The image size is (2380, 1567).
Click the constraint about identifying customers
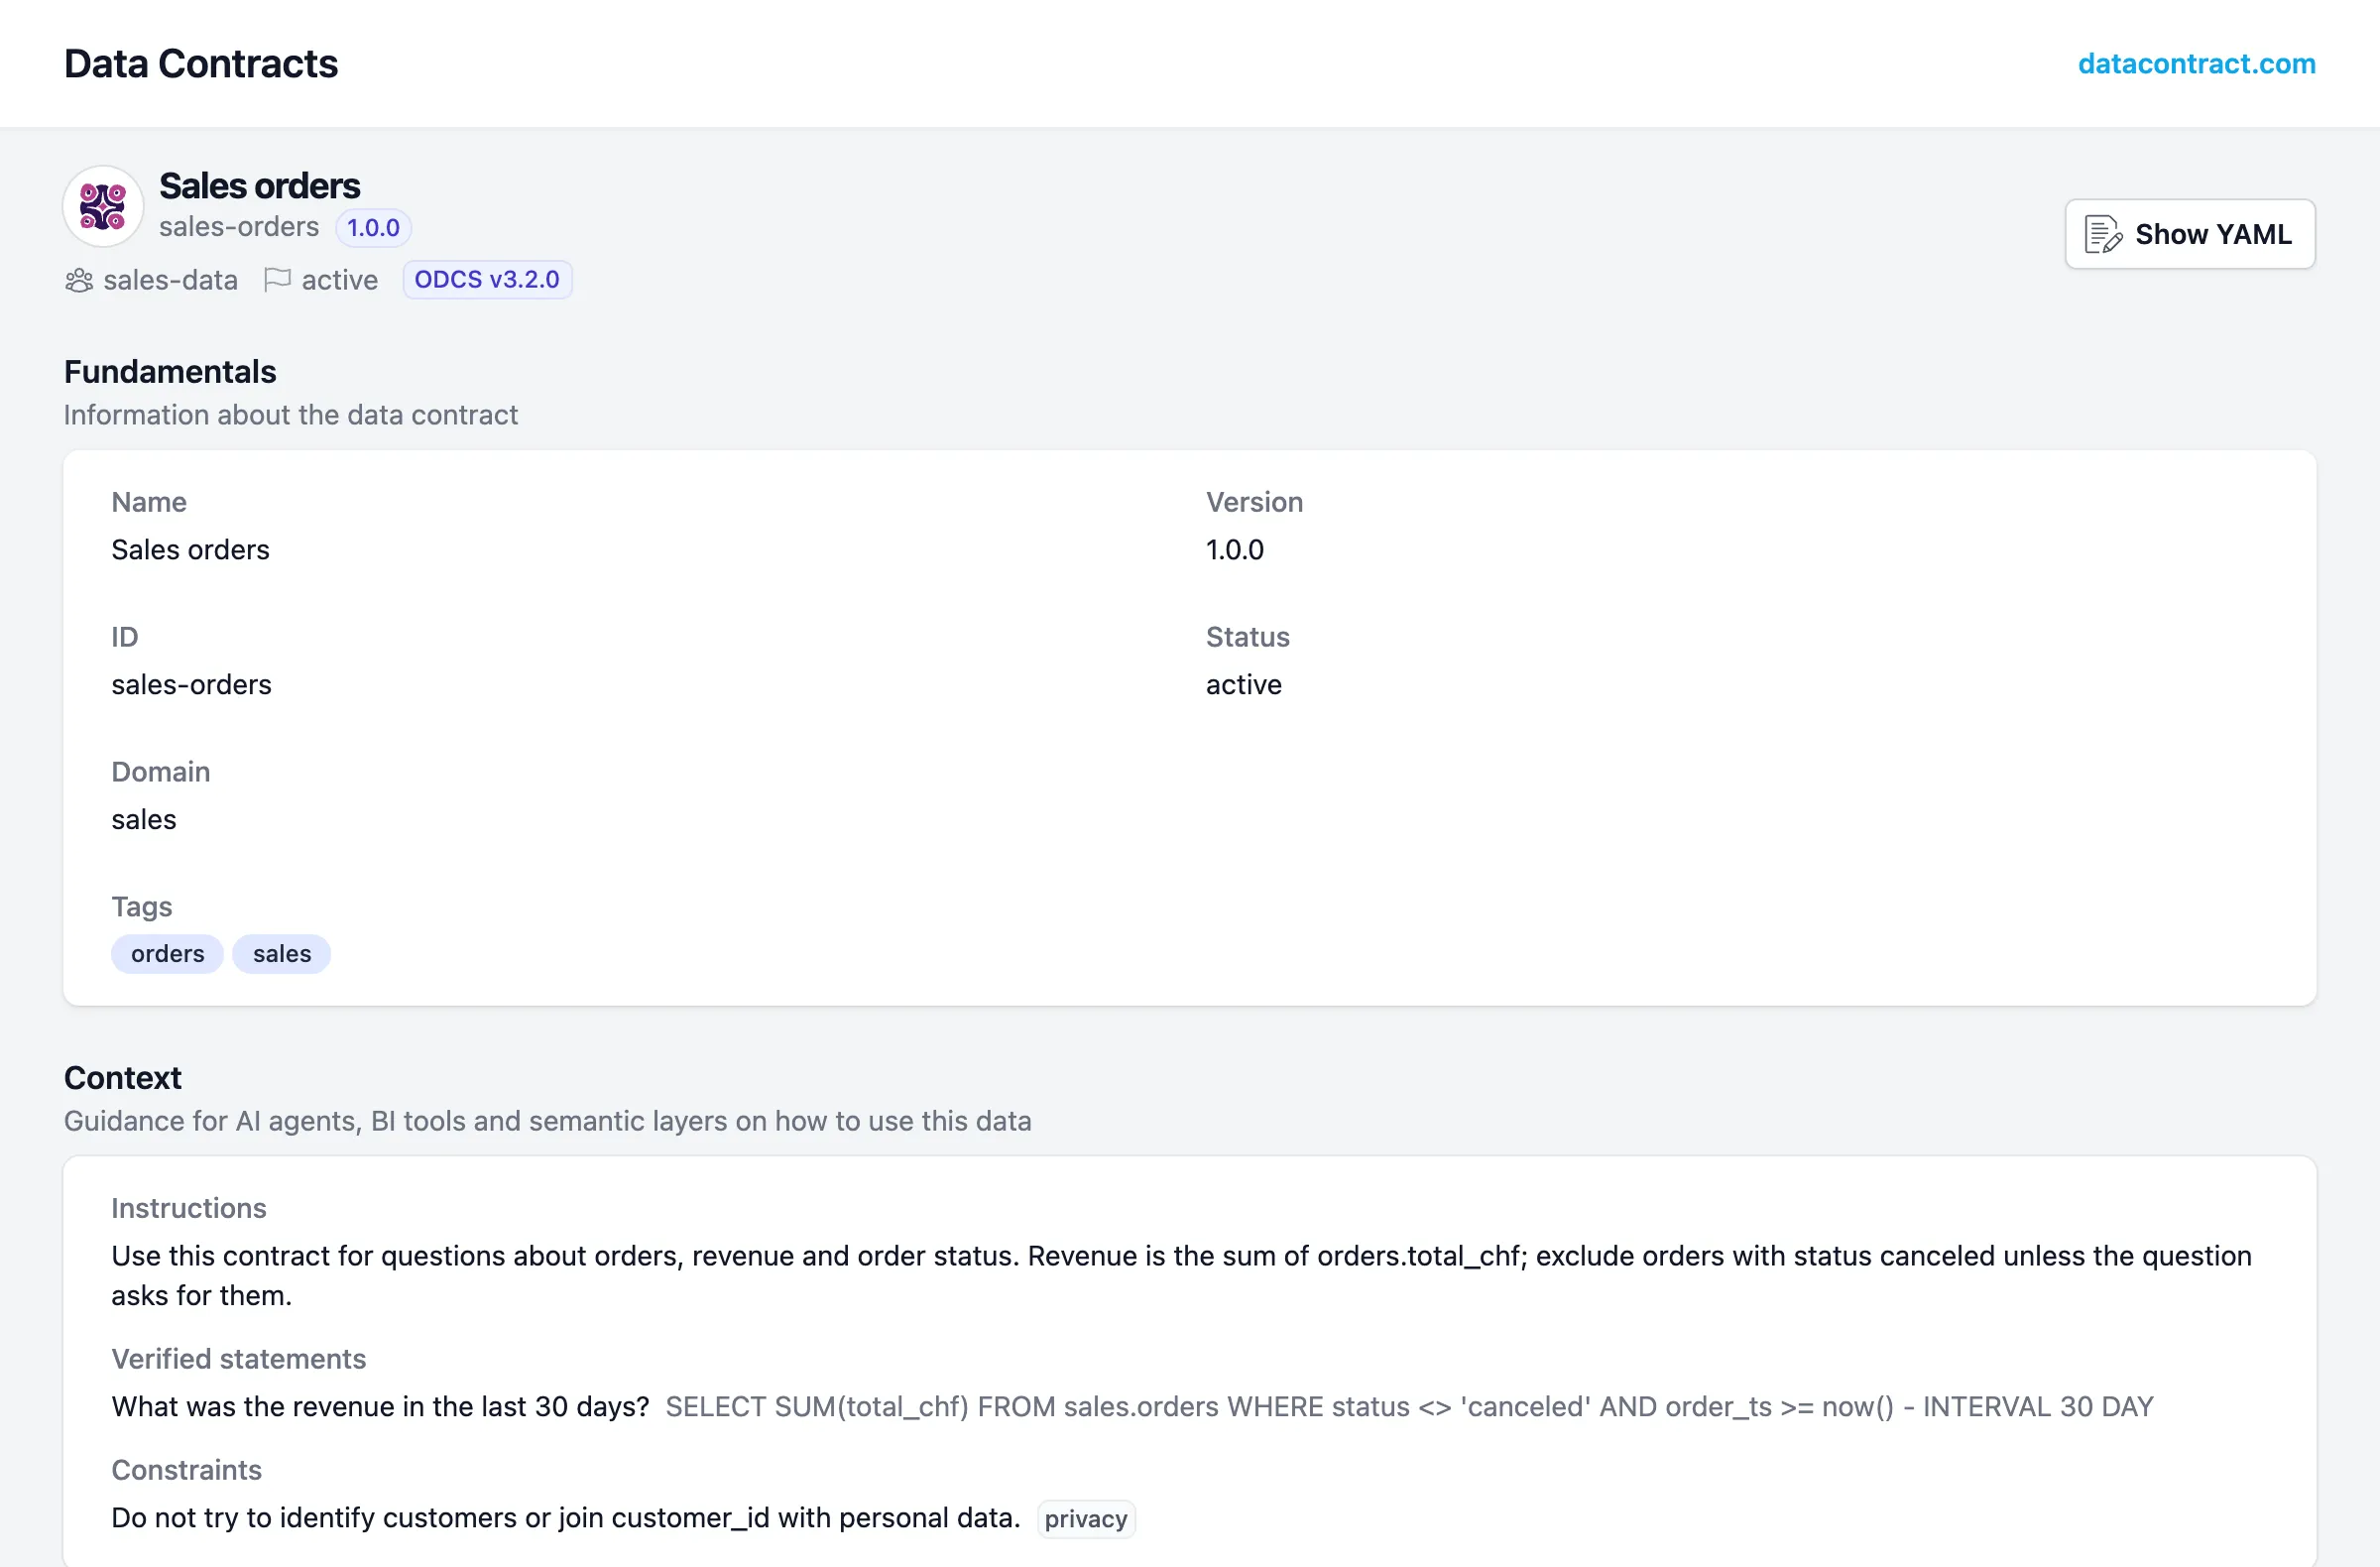pos(566,1517)
